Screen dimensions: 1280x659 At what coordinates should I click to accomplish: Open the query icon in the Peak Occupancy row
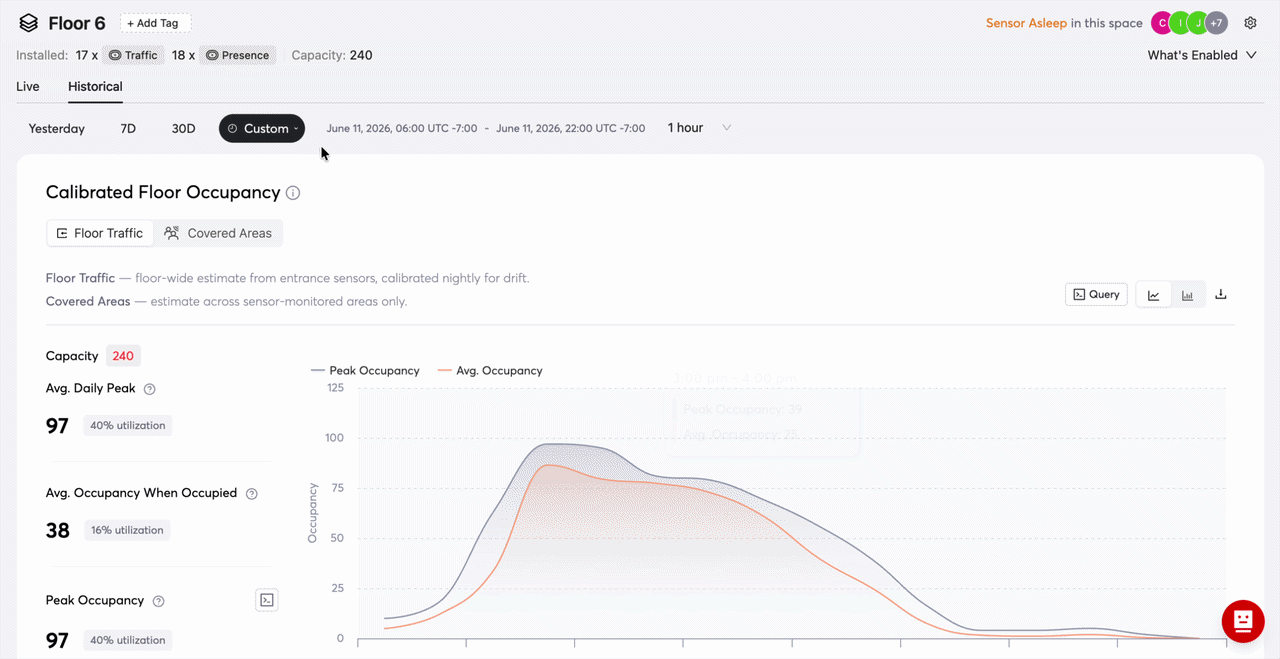coord(267,600)
